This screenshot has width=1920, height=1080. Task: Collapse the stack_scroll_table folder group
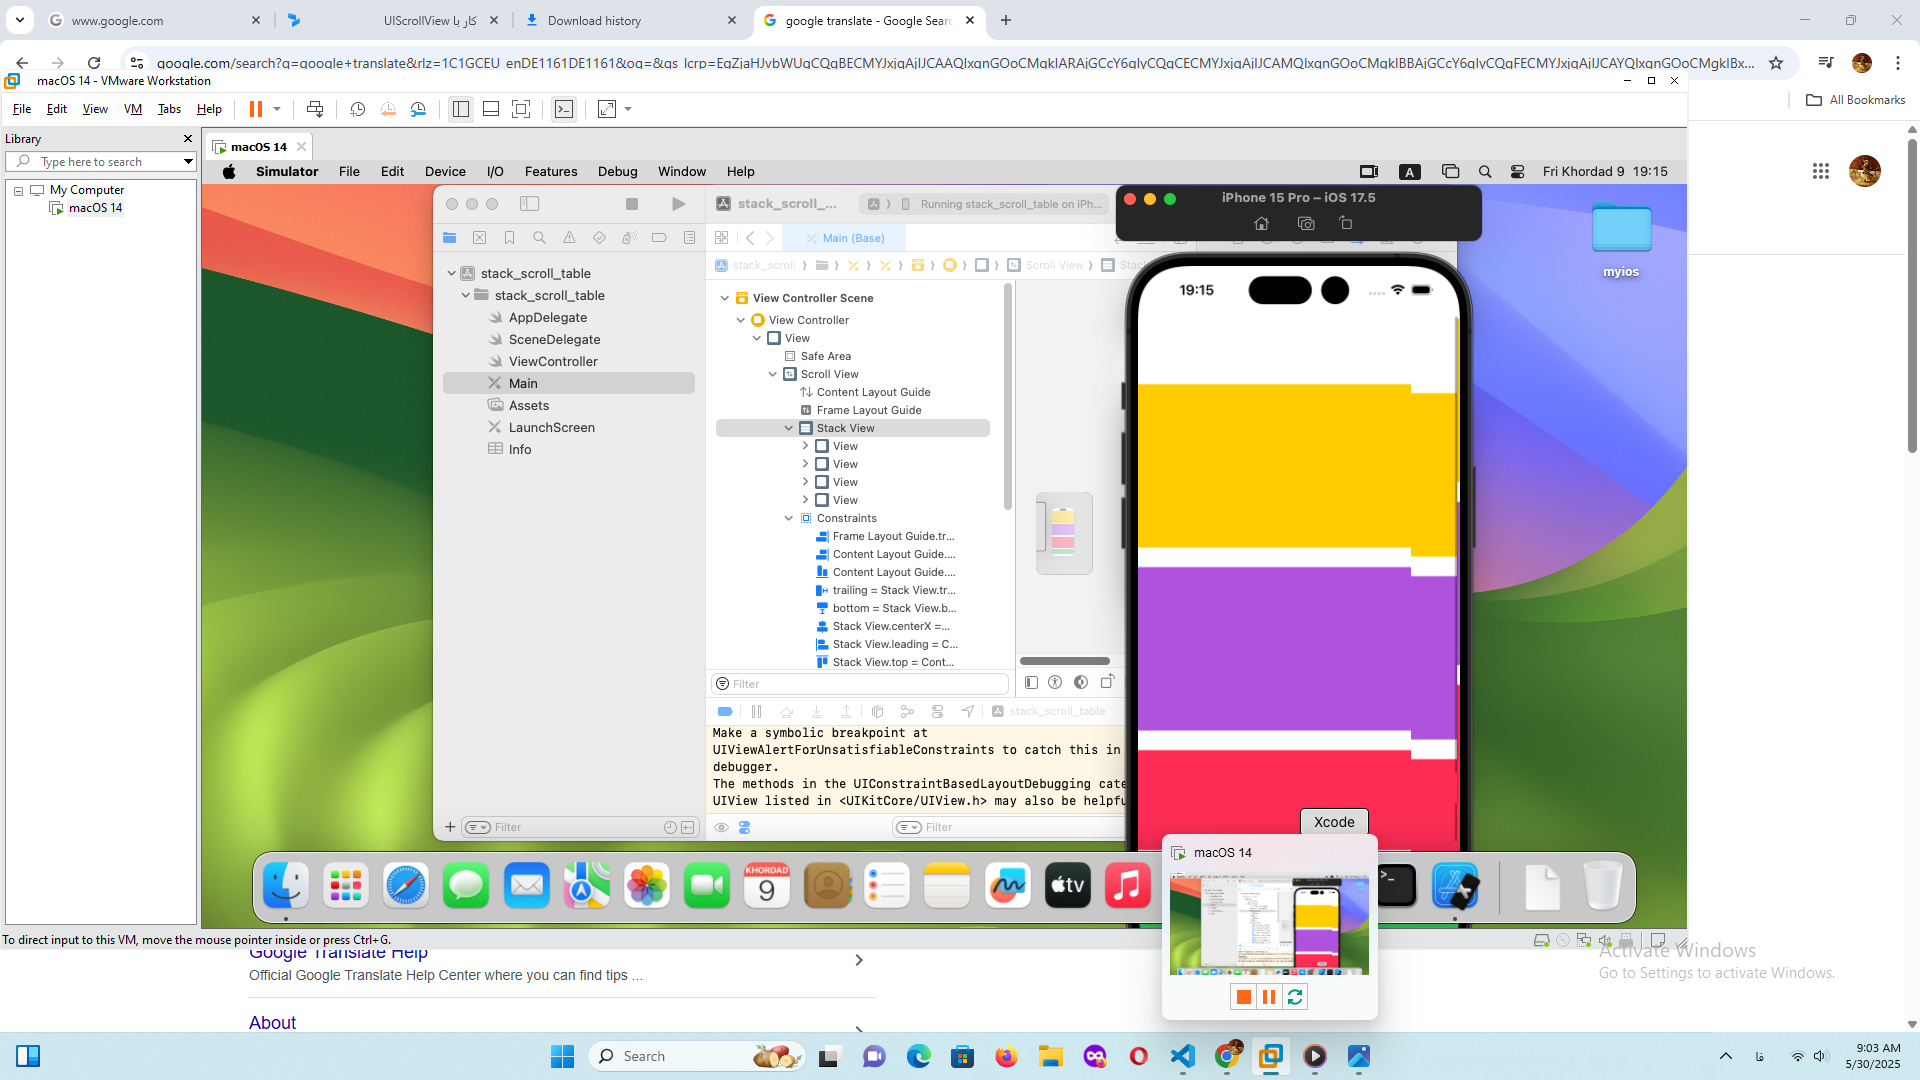tap(465, 295)
